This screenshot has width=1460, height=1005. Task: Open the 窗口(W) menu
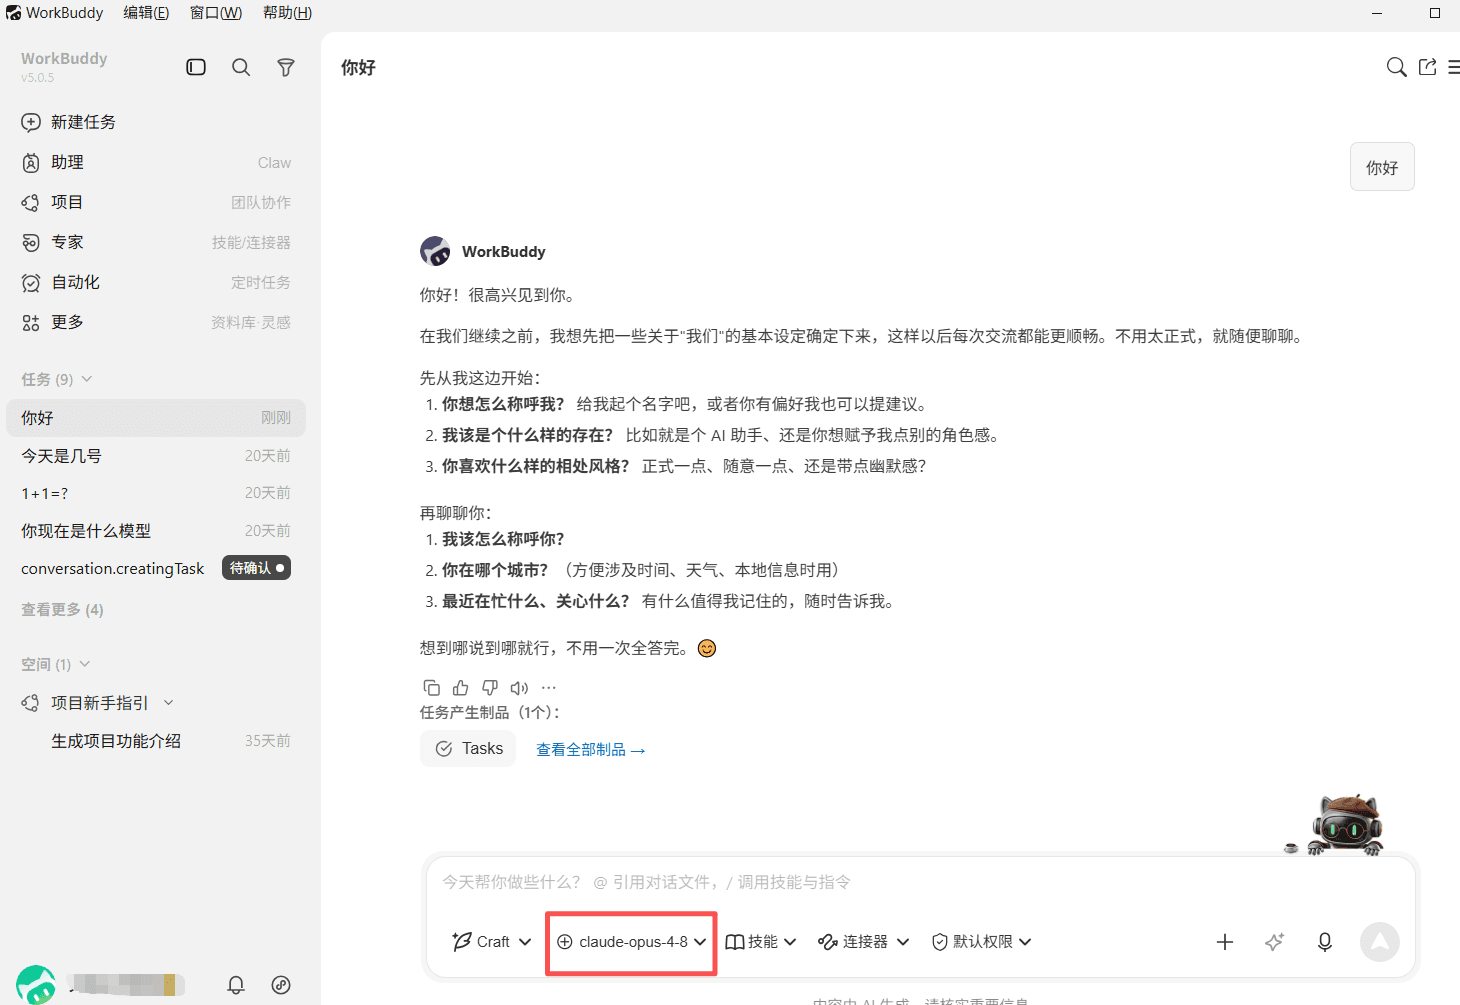click(x=216, y=13)
